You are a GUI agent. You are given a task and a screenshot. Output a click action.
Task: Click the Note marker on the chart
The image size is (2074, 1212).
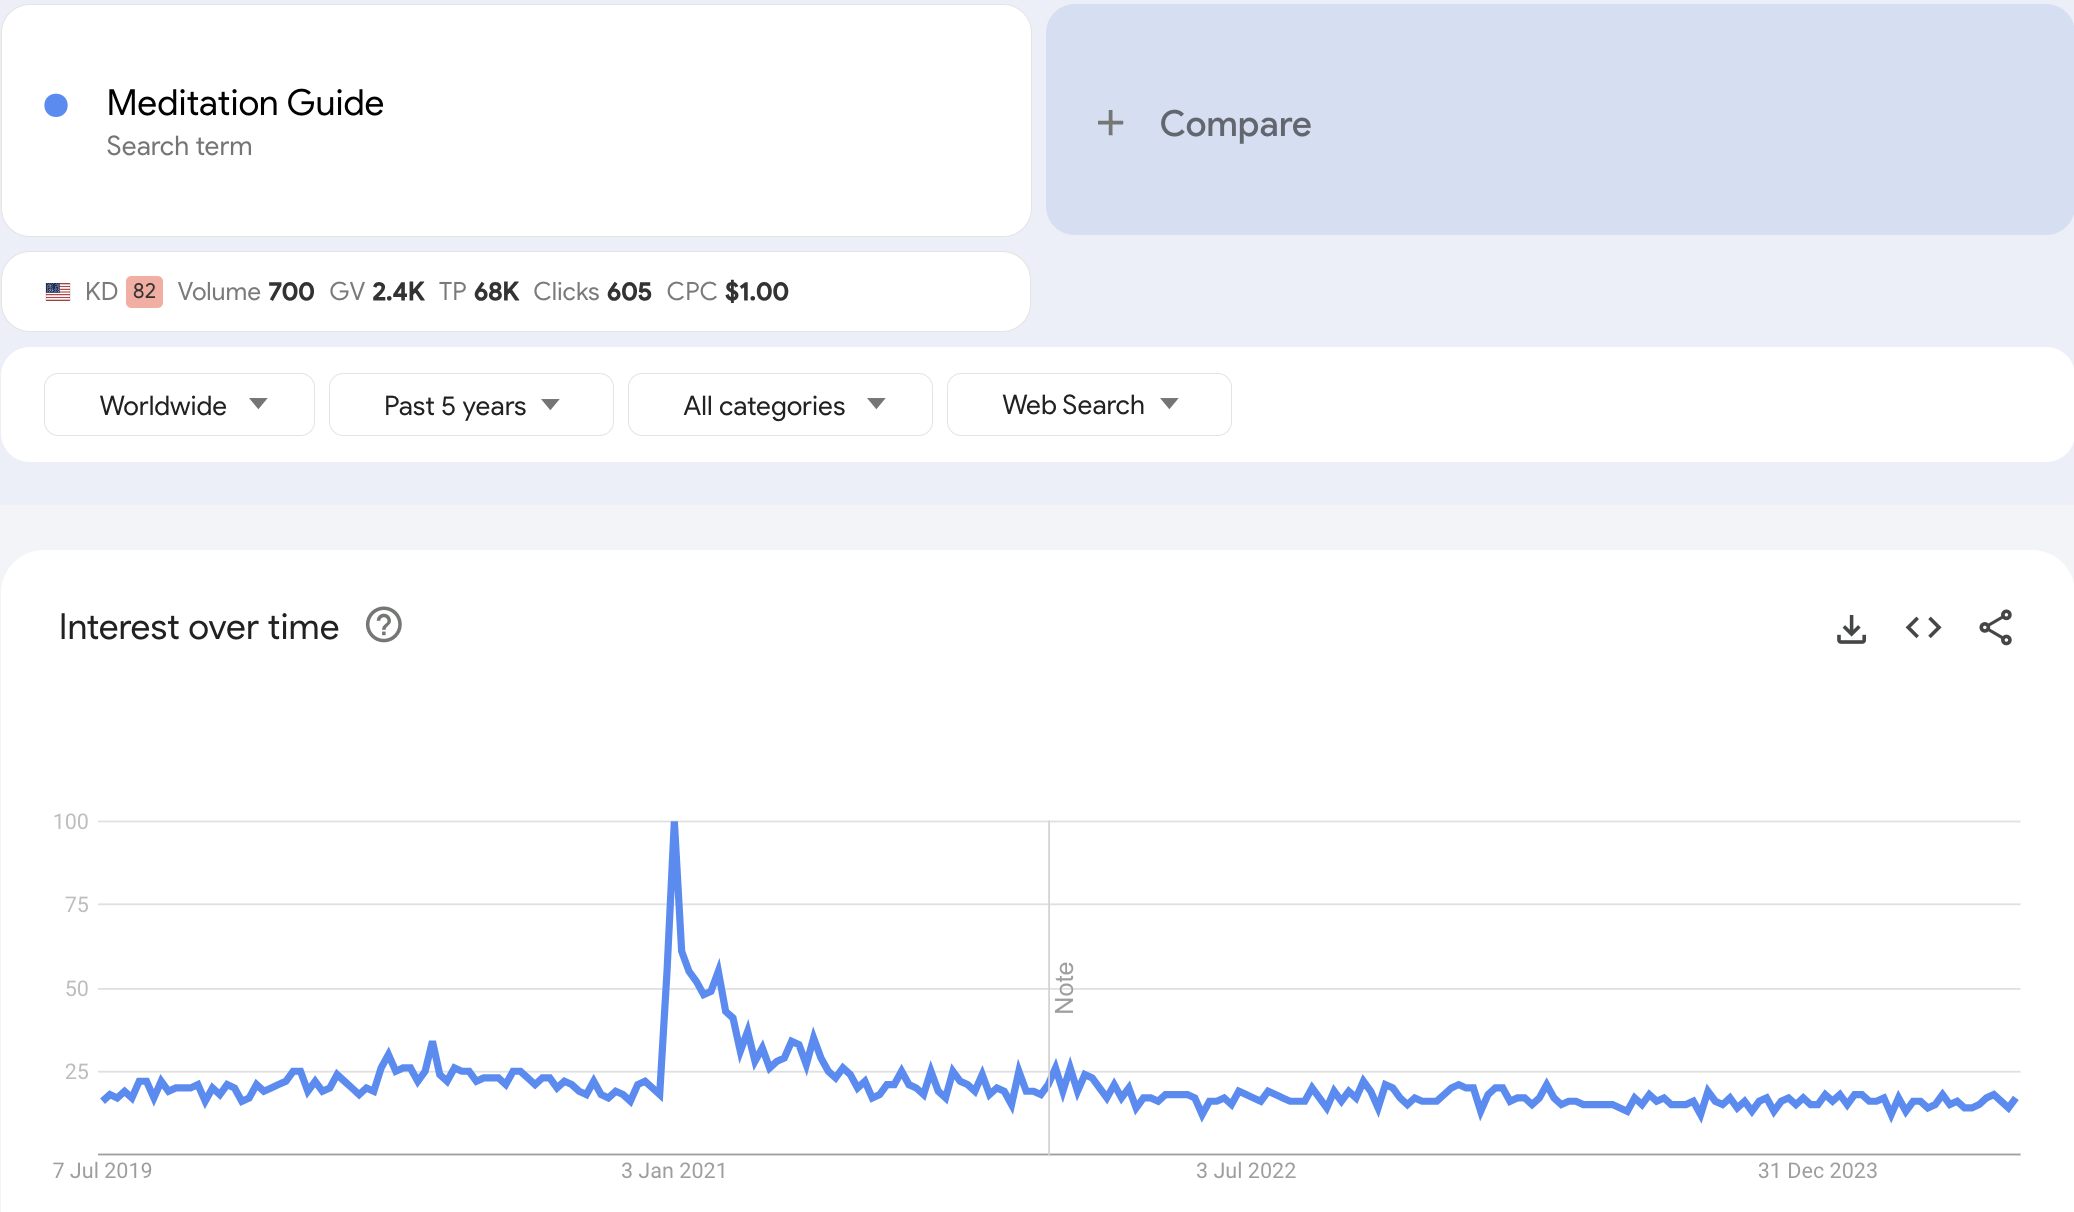pyautogui.click(x=1064, y=988)
